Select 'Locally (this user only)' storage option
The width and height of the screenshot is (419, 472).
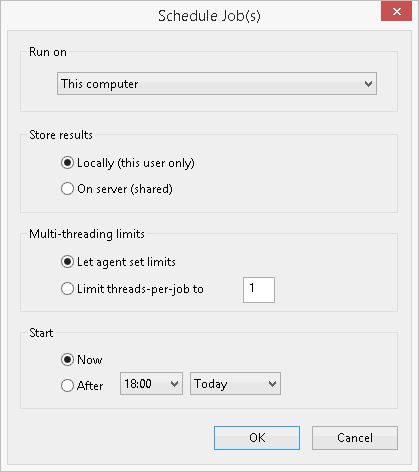[127, 163]
